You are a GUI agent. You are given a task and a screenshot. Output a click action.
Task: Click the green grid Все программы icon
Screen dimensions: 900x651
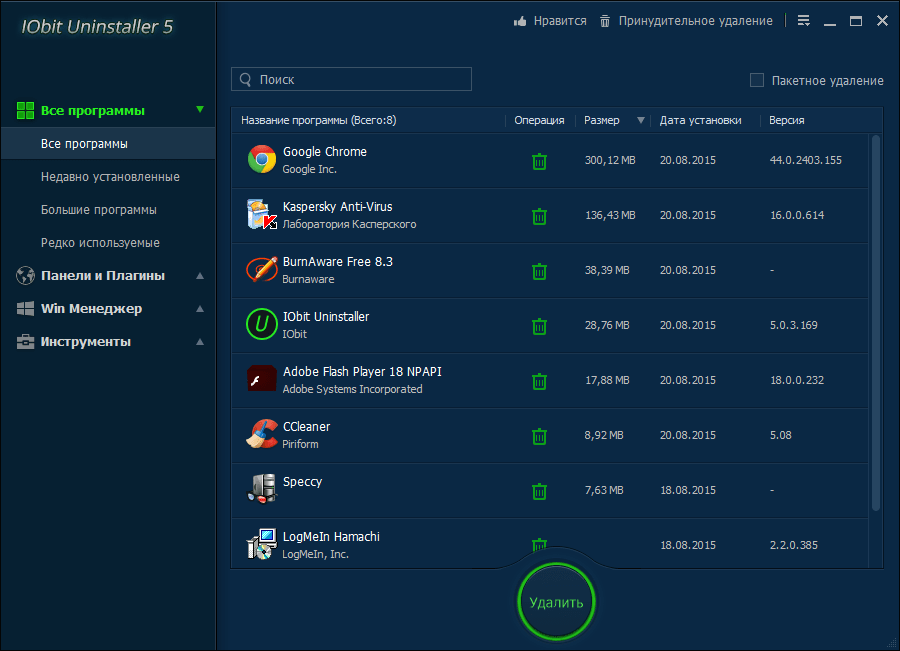tap(25, 110)
